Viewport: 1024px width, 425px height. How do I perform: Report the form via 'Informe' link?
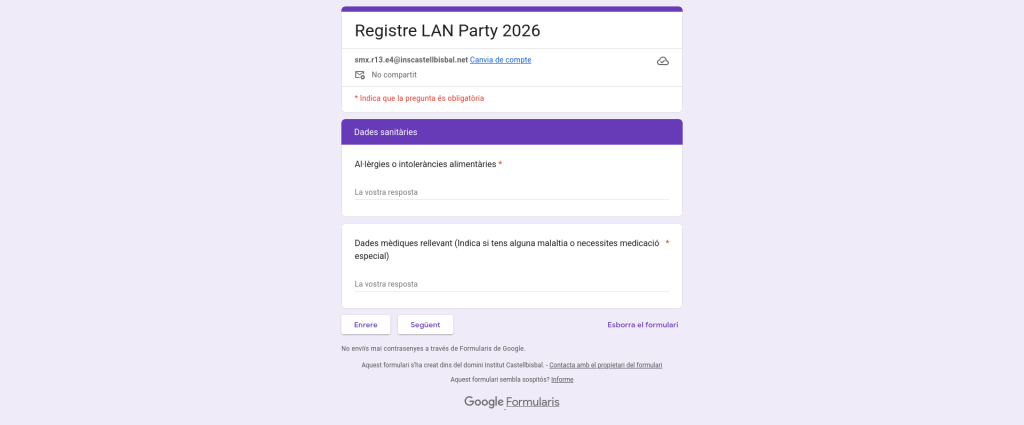tap(562, 380)
